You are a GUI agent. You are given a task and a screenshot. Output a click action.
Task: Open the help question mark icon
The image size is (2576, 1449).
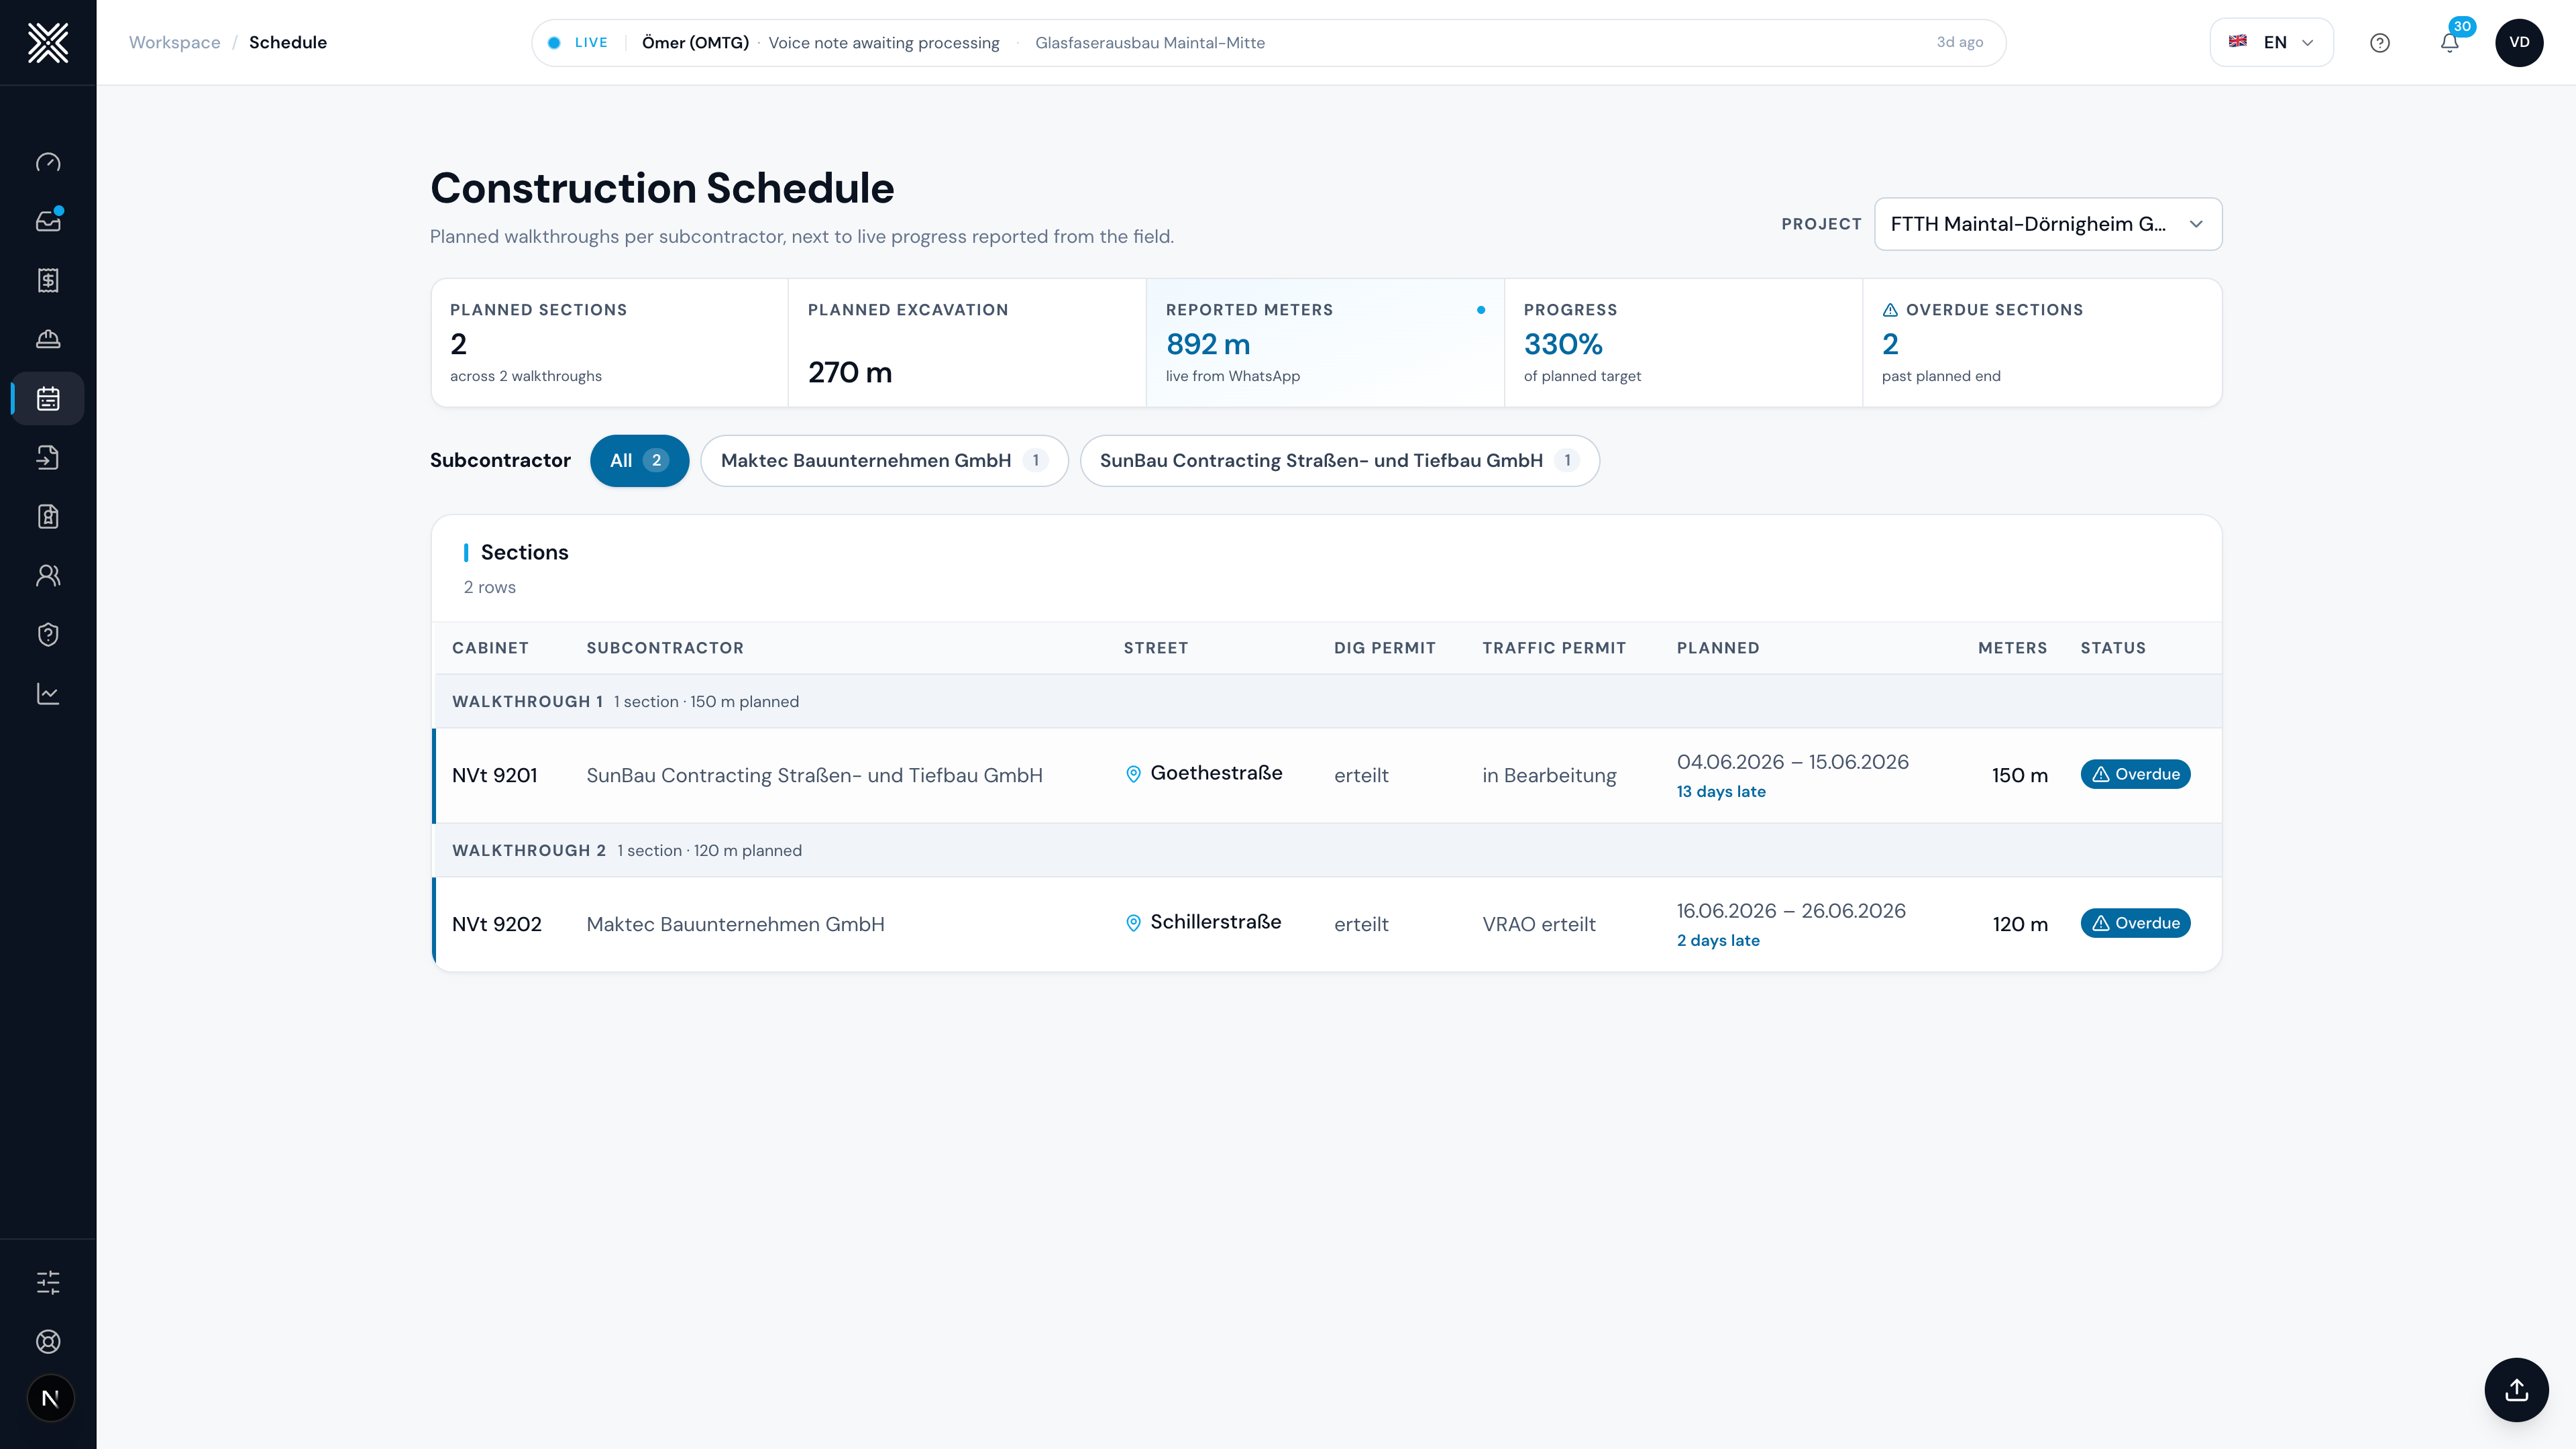[x=2380, y=42]
